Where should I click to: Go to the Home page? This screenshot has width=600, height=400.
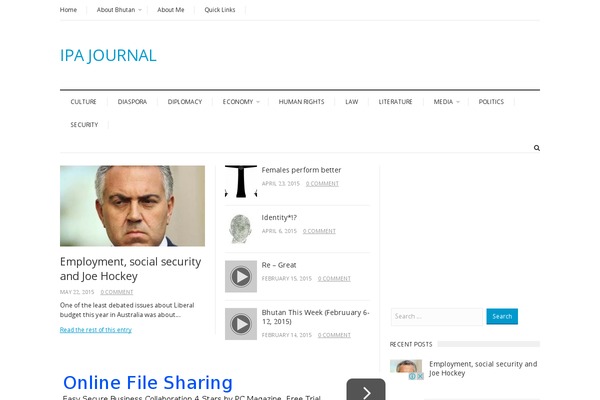[x=68, y=10]
